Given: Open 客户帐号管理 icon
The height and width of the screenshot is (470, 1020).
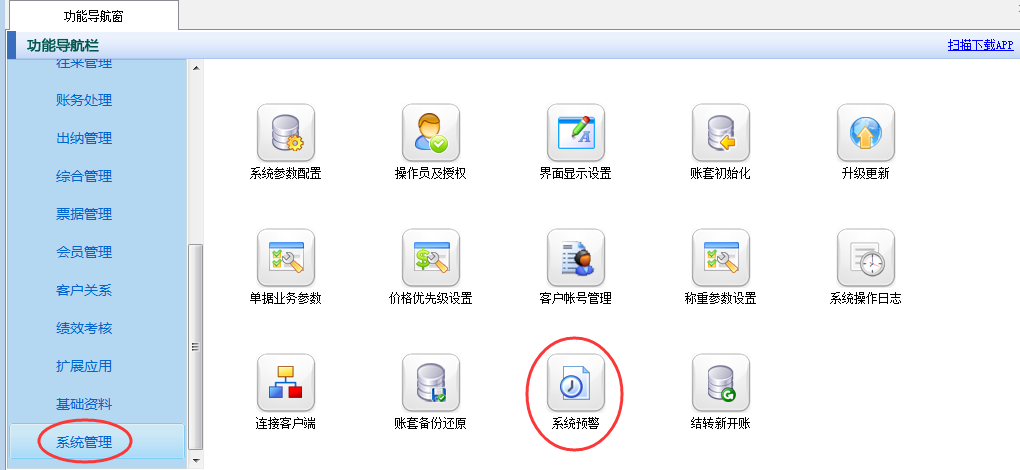Looking at the screenshot, I should pos(576,258).
